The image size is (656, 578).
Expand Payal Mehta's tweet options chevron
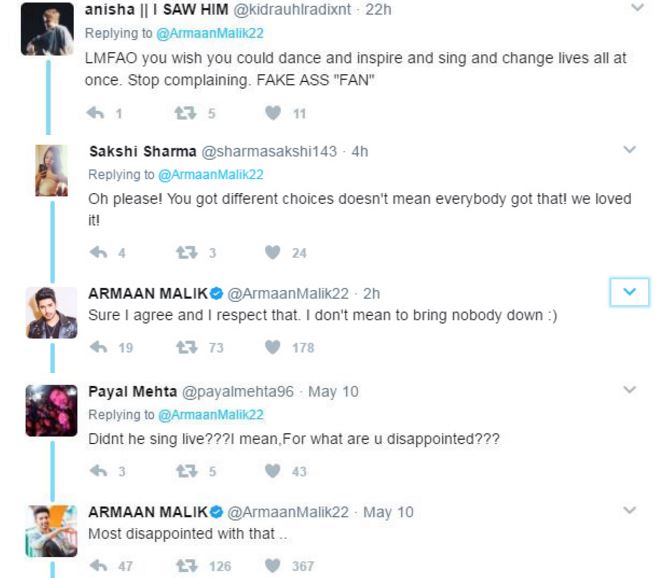629,388
